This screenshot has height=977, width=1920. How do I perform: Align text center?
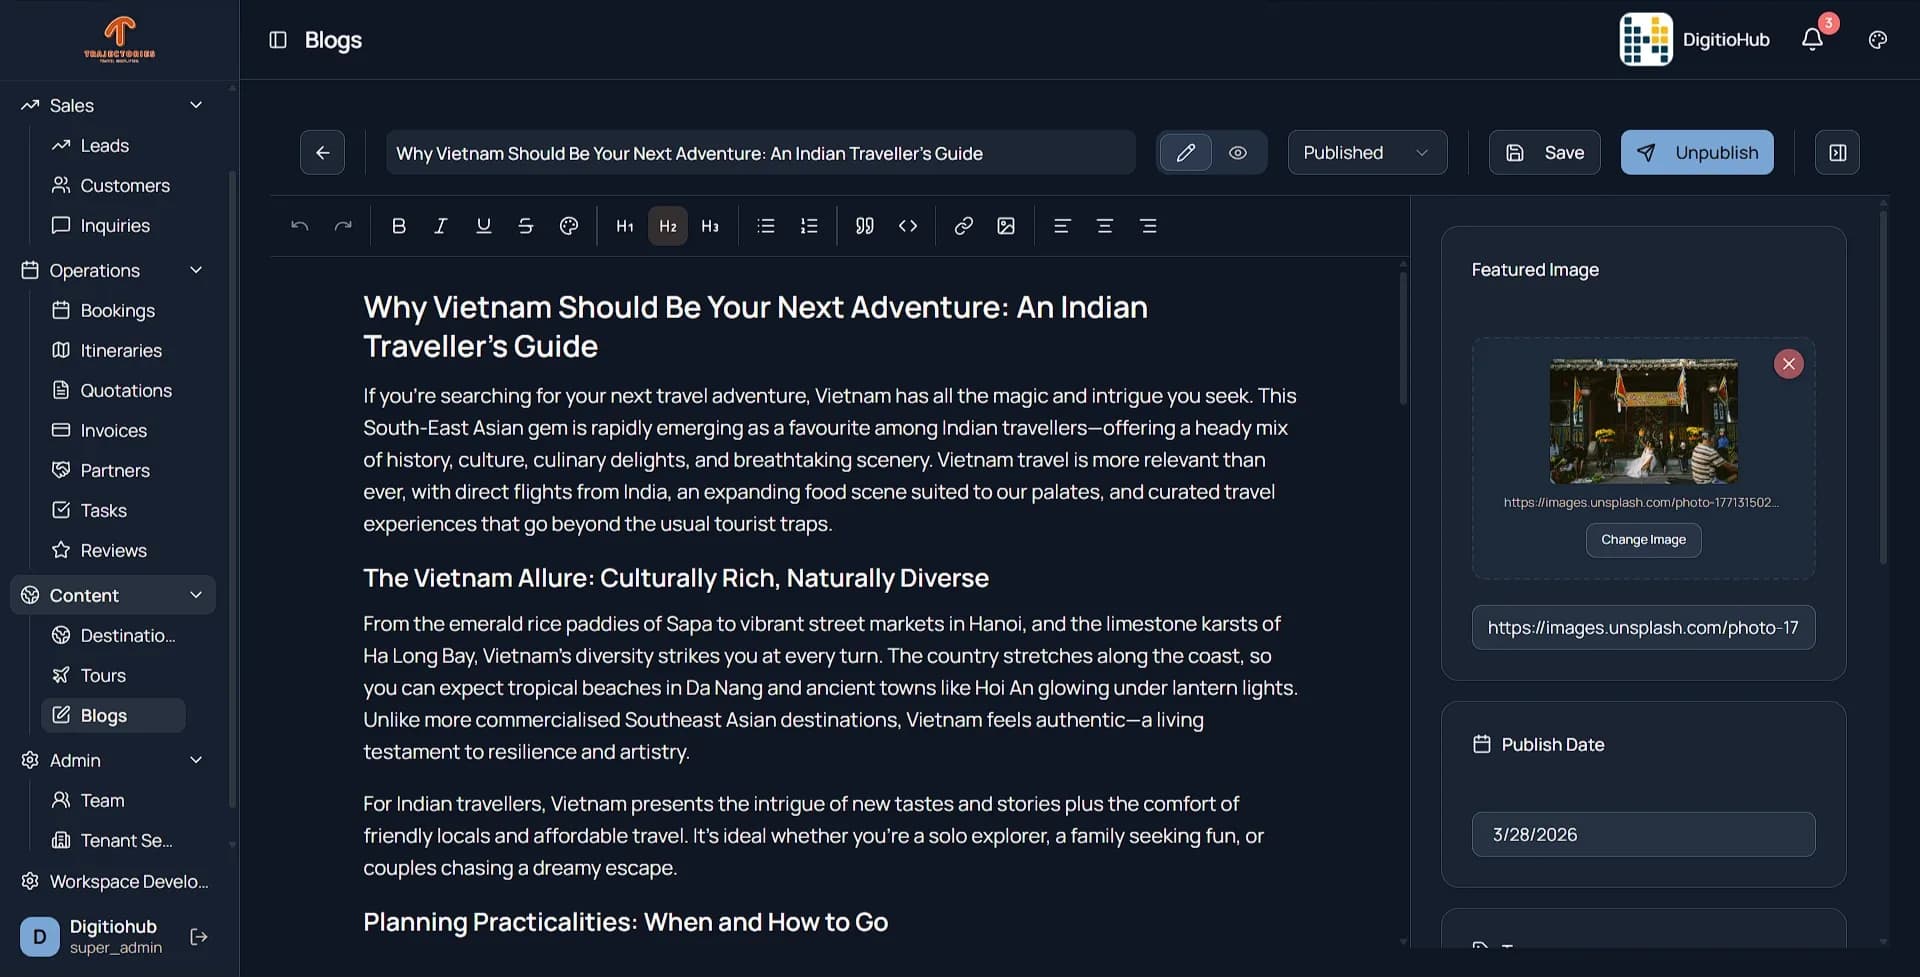(1105, 226)
